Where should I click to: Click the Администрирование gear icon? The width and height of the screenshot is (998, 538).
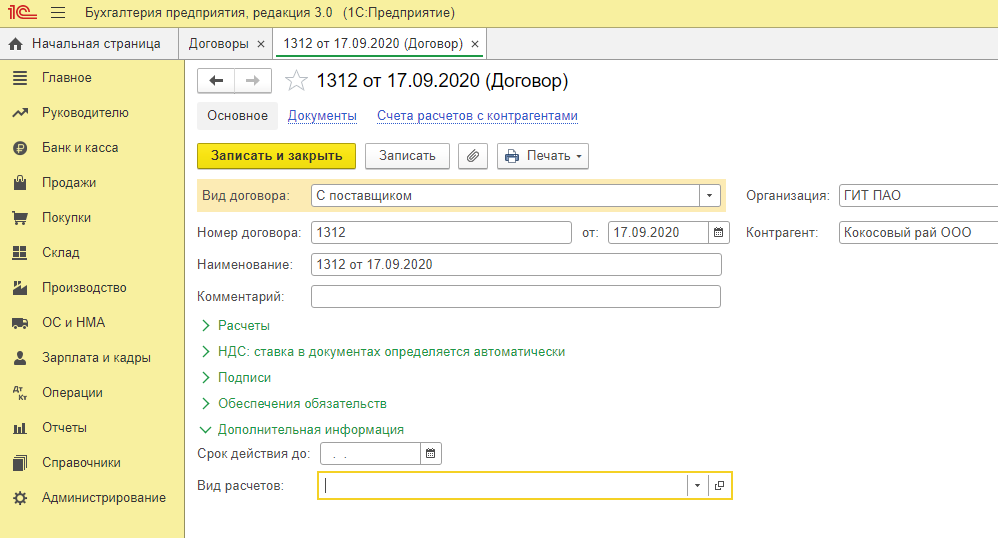[x=20, y=498]
